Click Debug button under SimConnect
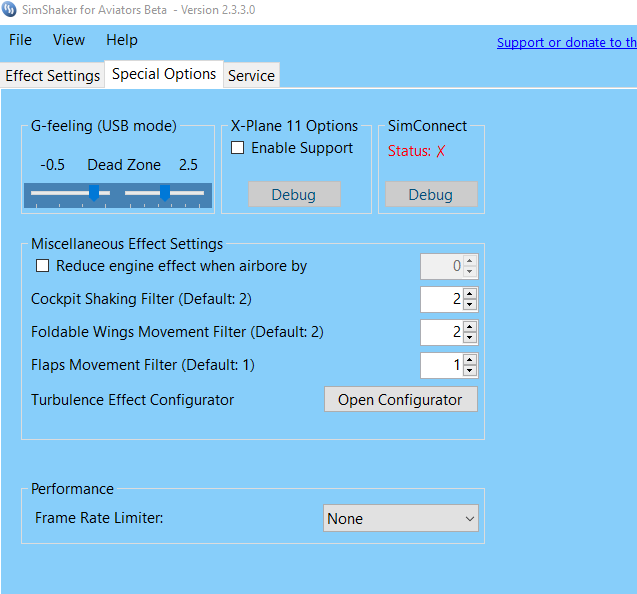Image resolution: width=637 pixels, height=594 pixels. [x=431, y=195]
